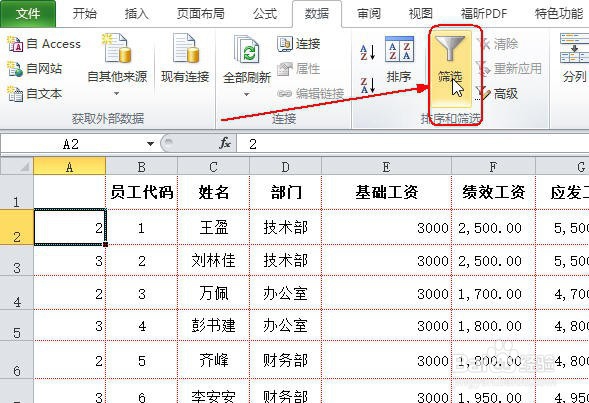589x403 pixels.
Task: Open the 特色功能 tab
Action: [558, 14]
